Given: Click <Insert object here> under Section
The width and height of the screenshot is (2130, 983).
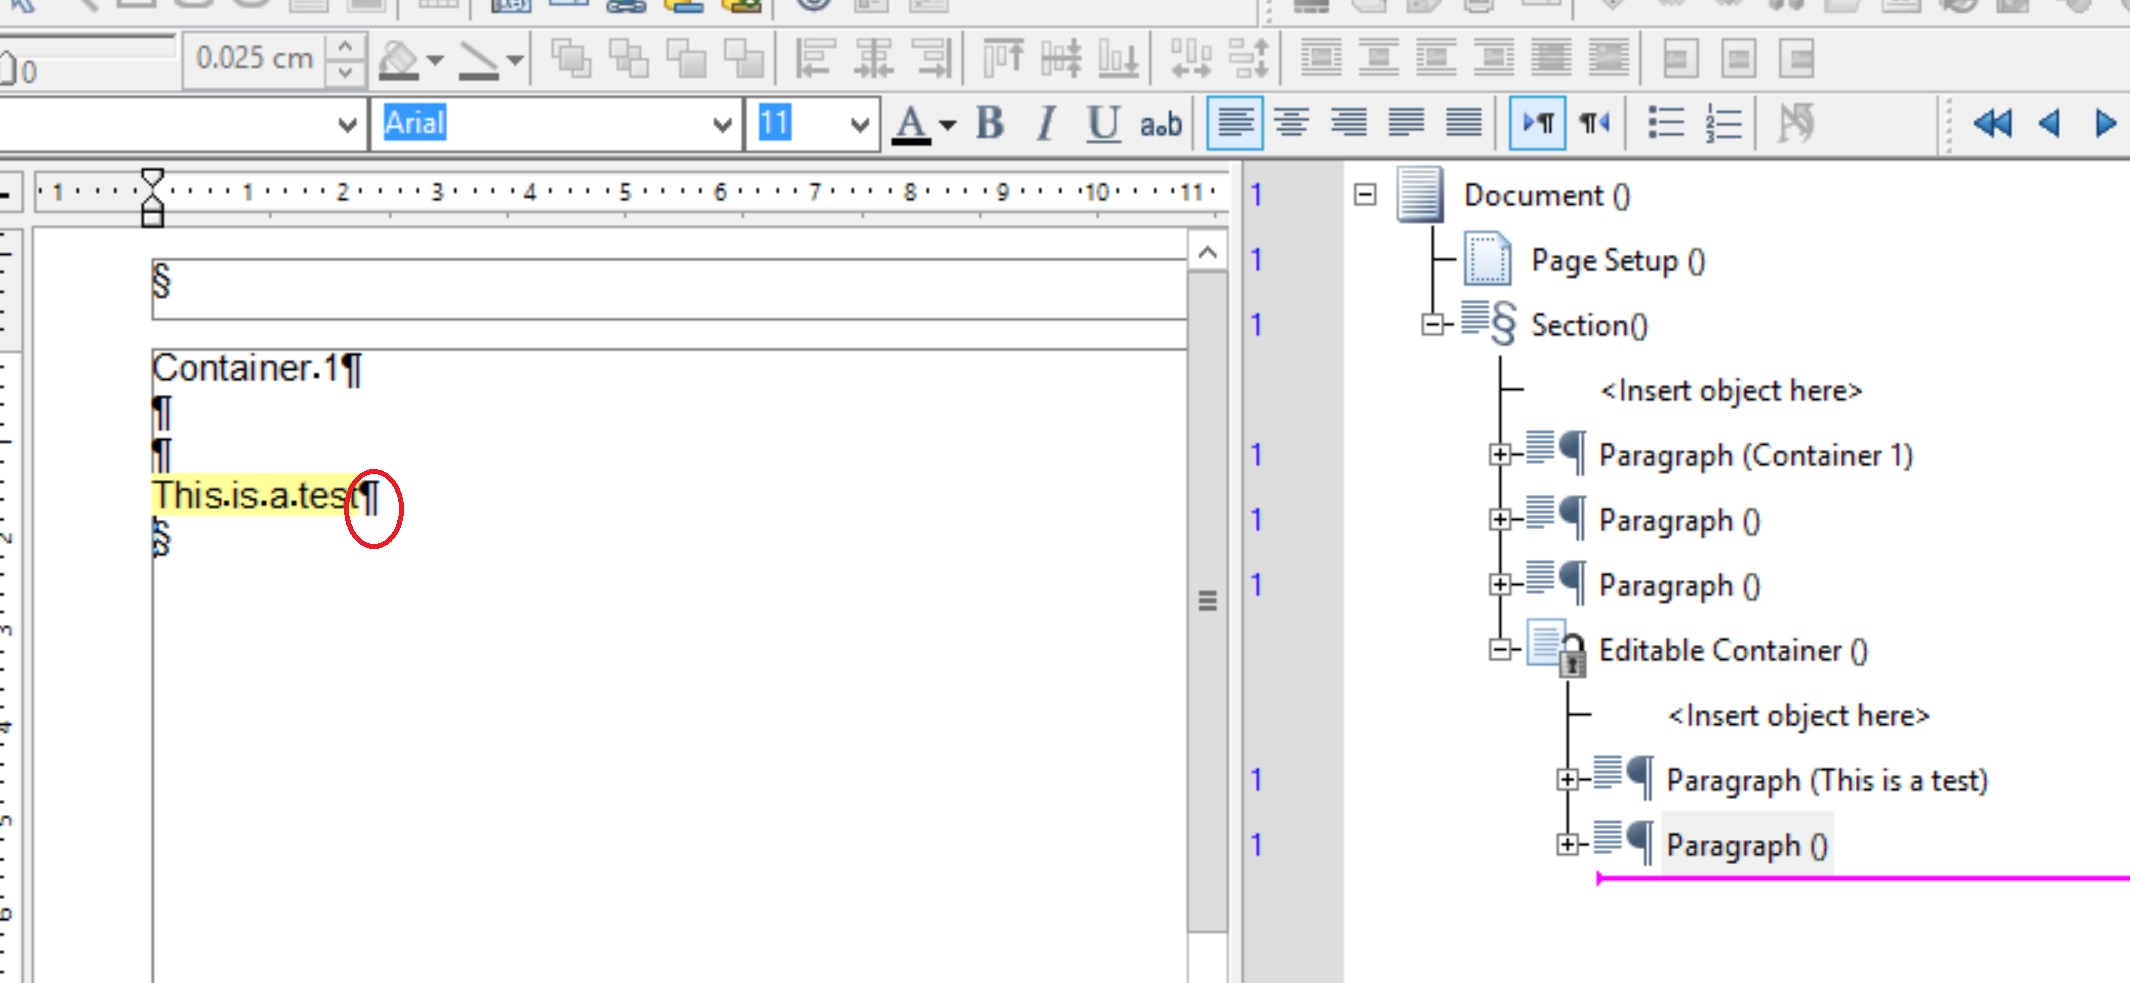Looking at the screenshot, I should (1731, 390).
